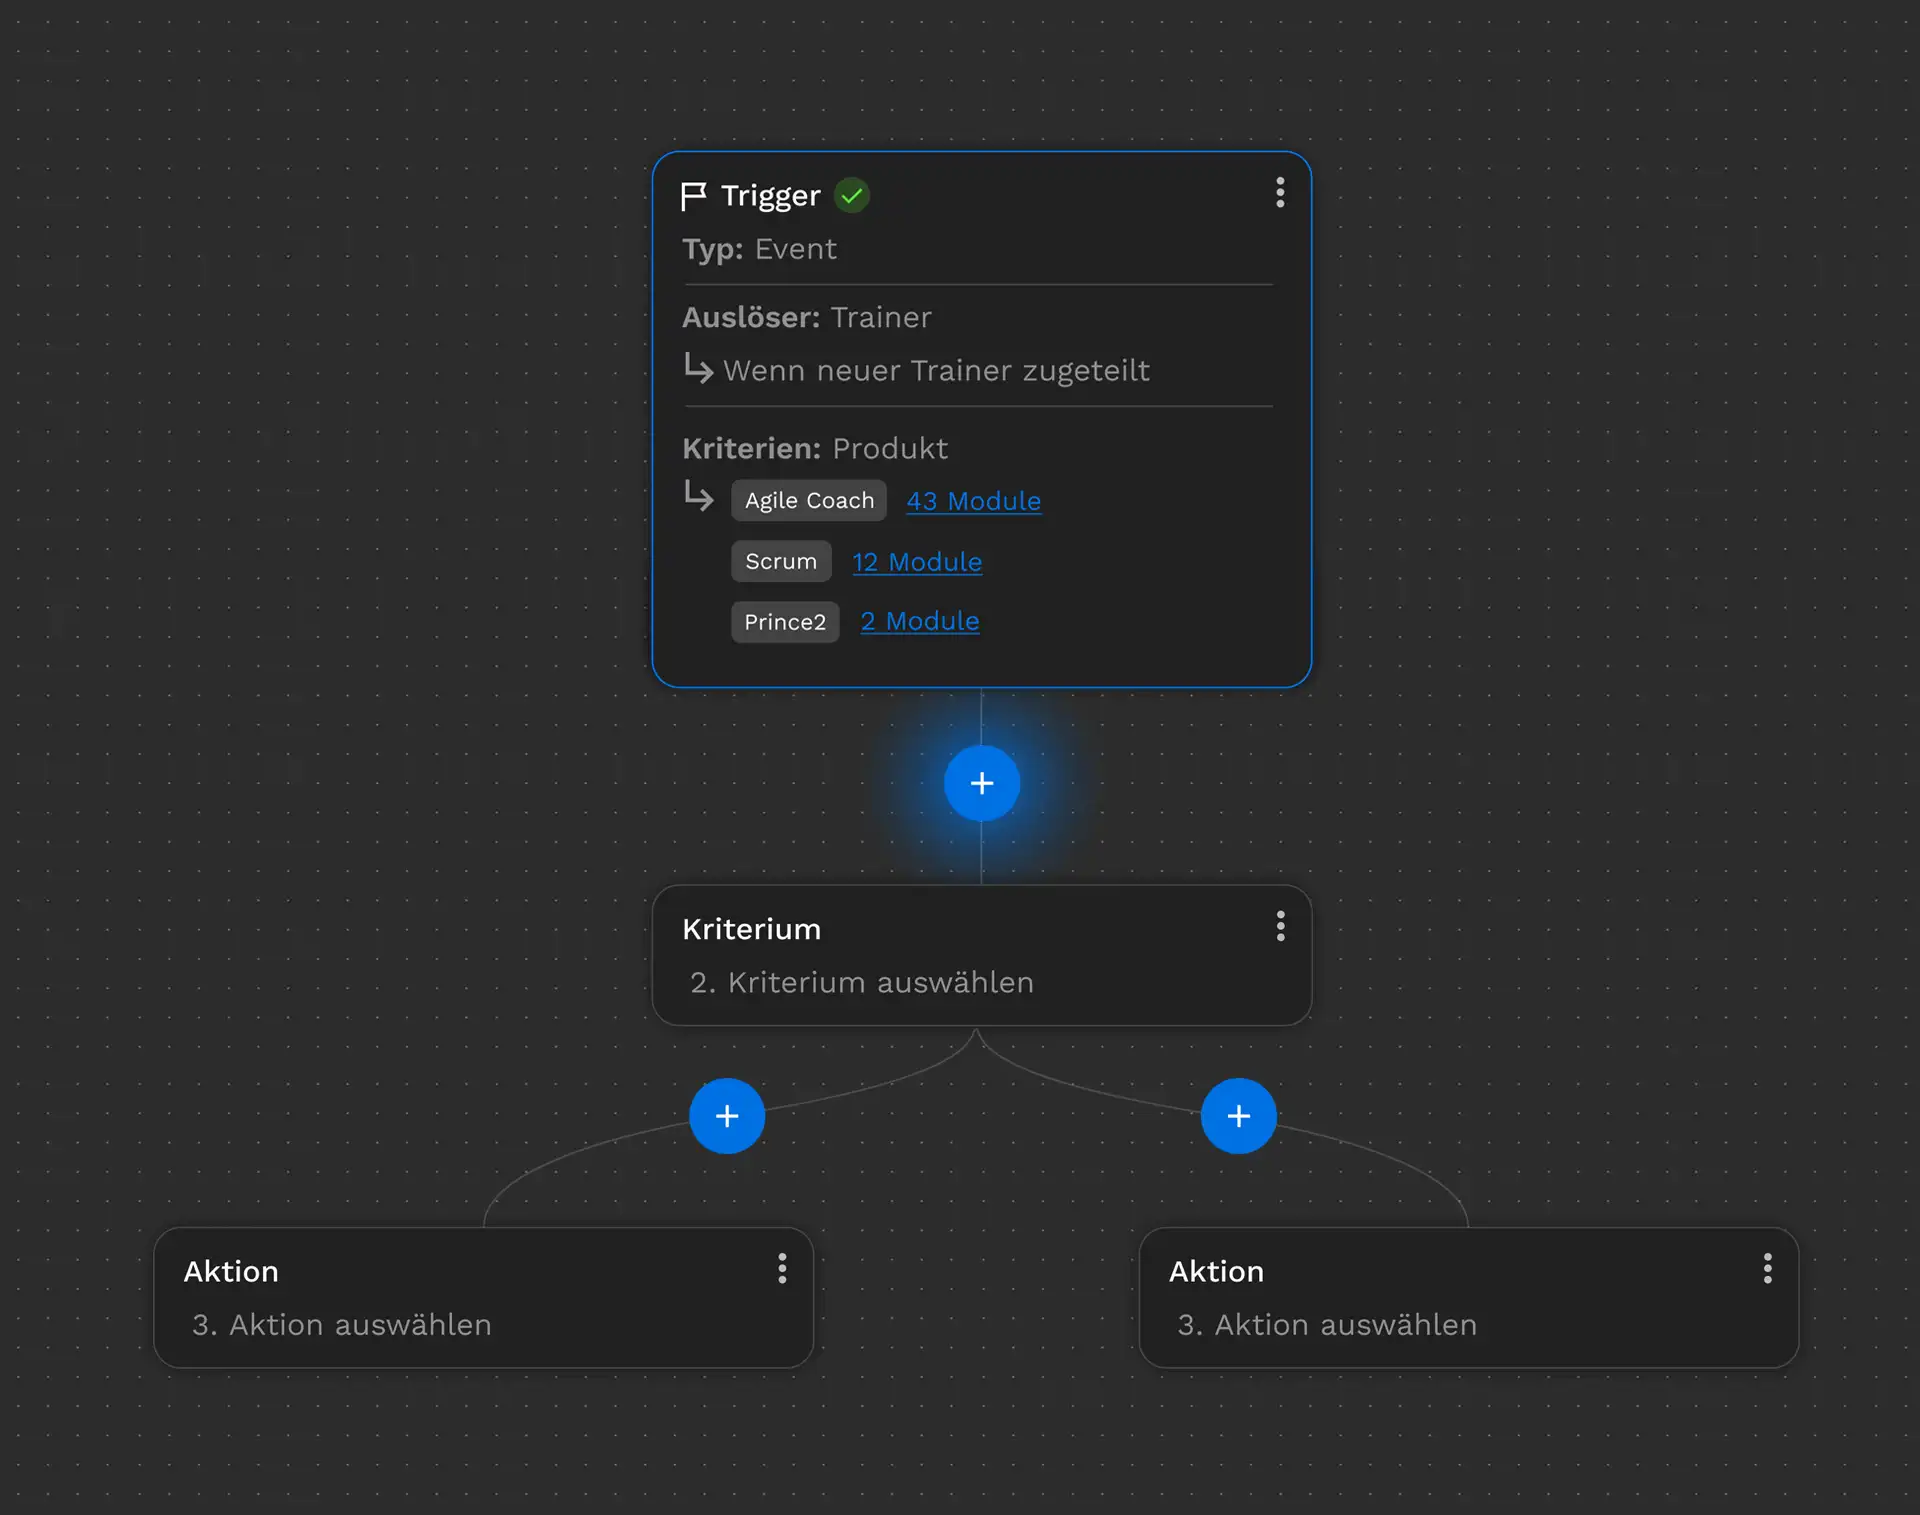
Task: Add a step below the Trigger card
Action: click(982, 783)
